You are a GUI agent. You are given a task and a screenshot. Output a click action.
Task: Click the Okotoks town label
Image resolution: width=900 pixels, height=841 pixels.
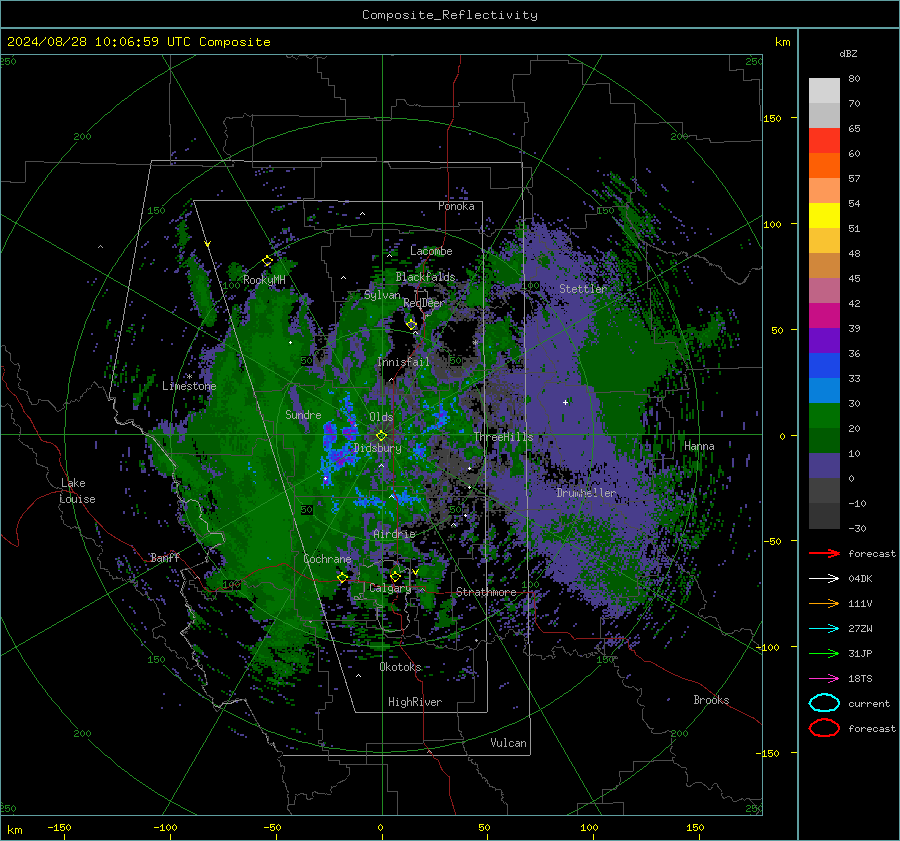[400, 667]
